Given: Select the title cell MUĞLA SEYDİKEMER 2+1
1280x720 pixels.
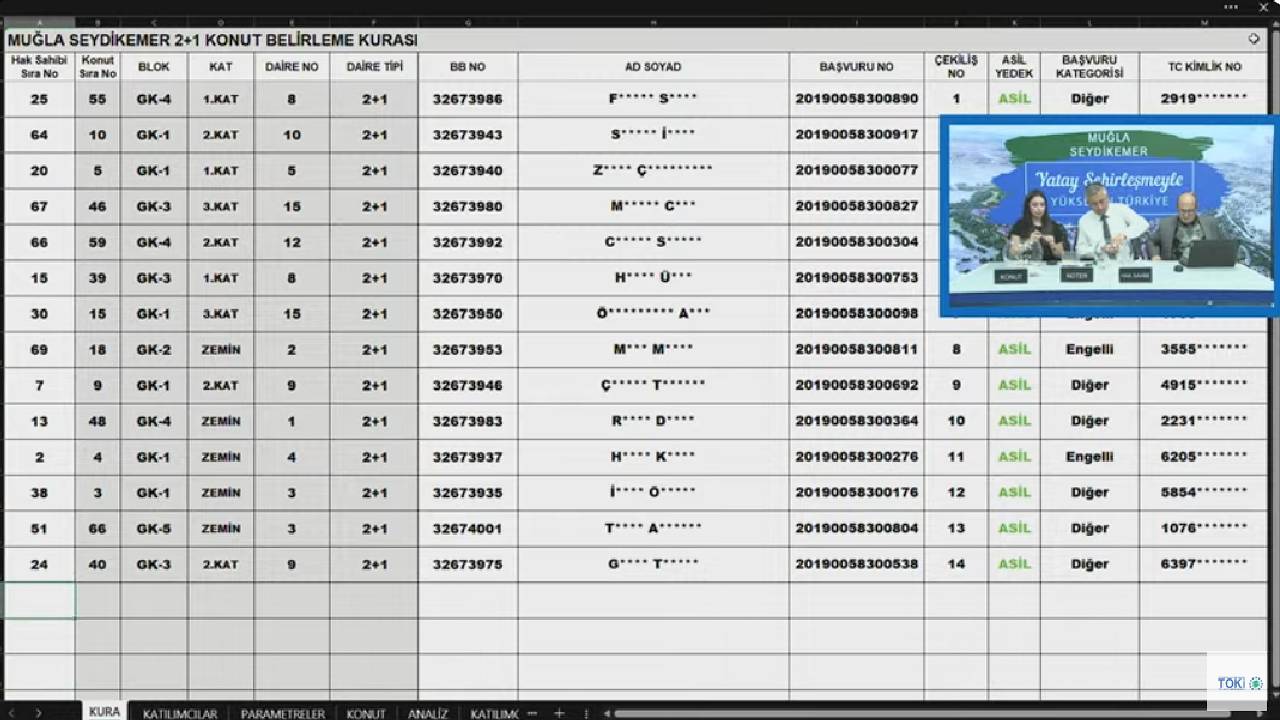Looking at the screenshot, I should (212, 41).
